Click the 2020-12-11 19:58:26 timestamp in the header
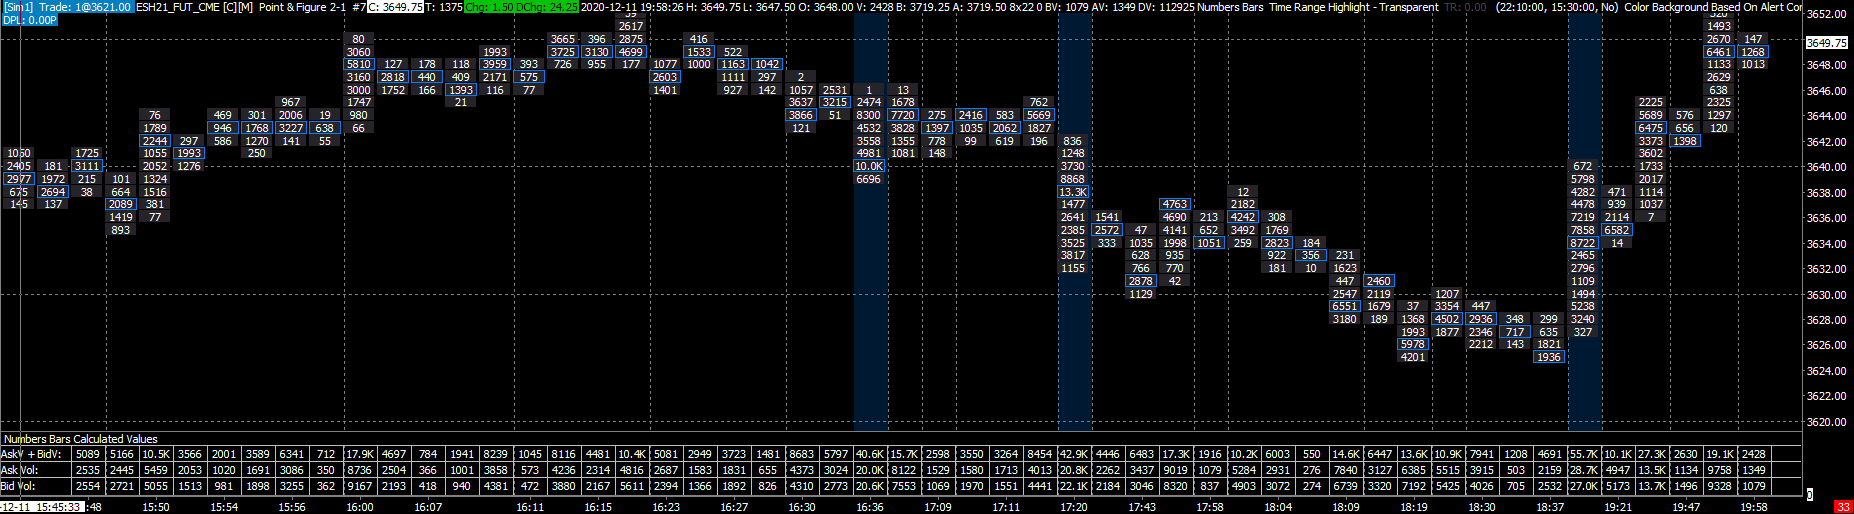The height and width of the screenshot is (514, 1854). pos(632,7)
